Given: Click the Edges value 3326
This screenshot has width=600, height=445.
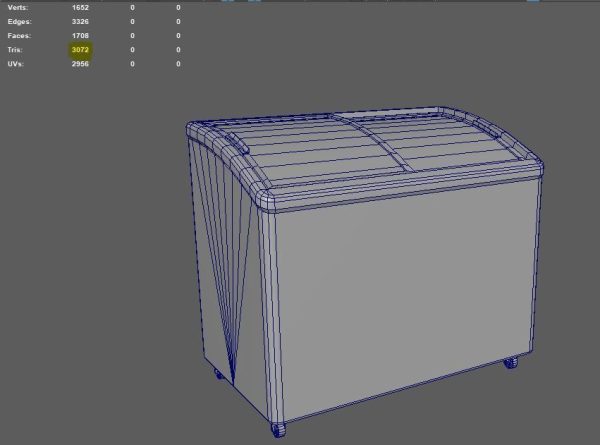Looking at the screenshot, I should [x=80, y=22].
